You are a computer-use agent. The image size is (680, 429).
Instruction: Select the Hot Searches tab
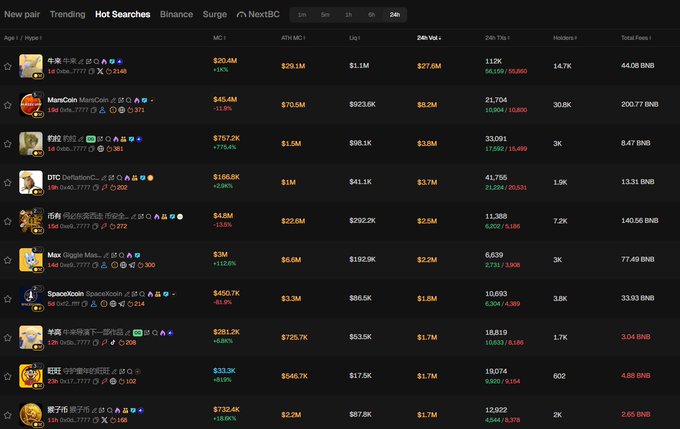tap(123, 14)
